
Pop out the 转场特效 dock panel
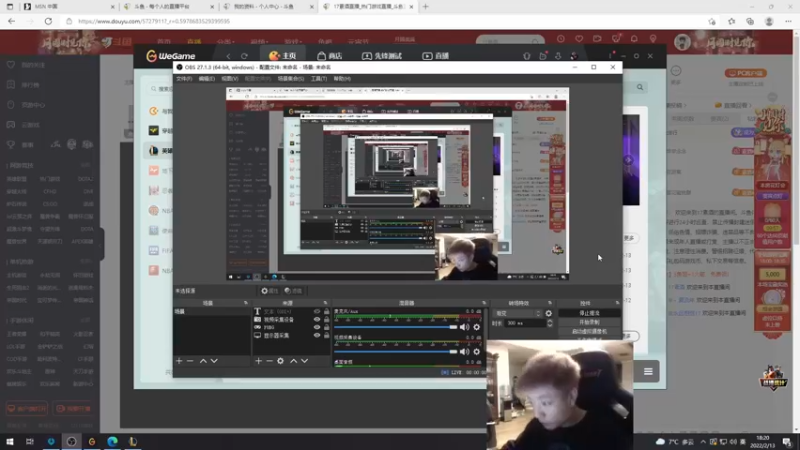[x=549, y=303]
